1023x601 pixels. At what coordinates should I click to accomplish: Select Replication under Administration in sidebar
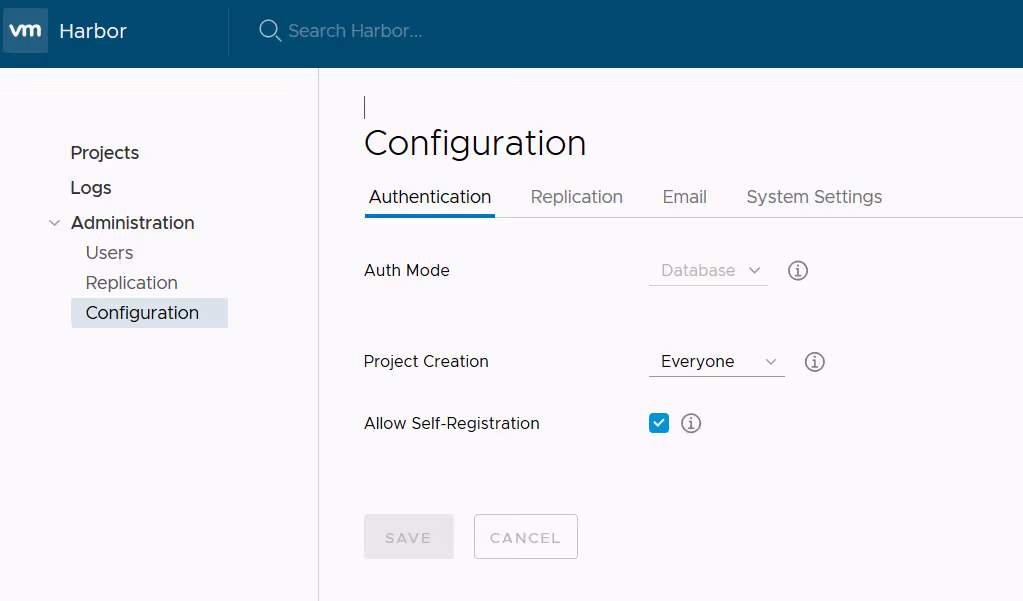pos(131,283)
